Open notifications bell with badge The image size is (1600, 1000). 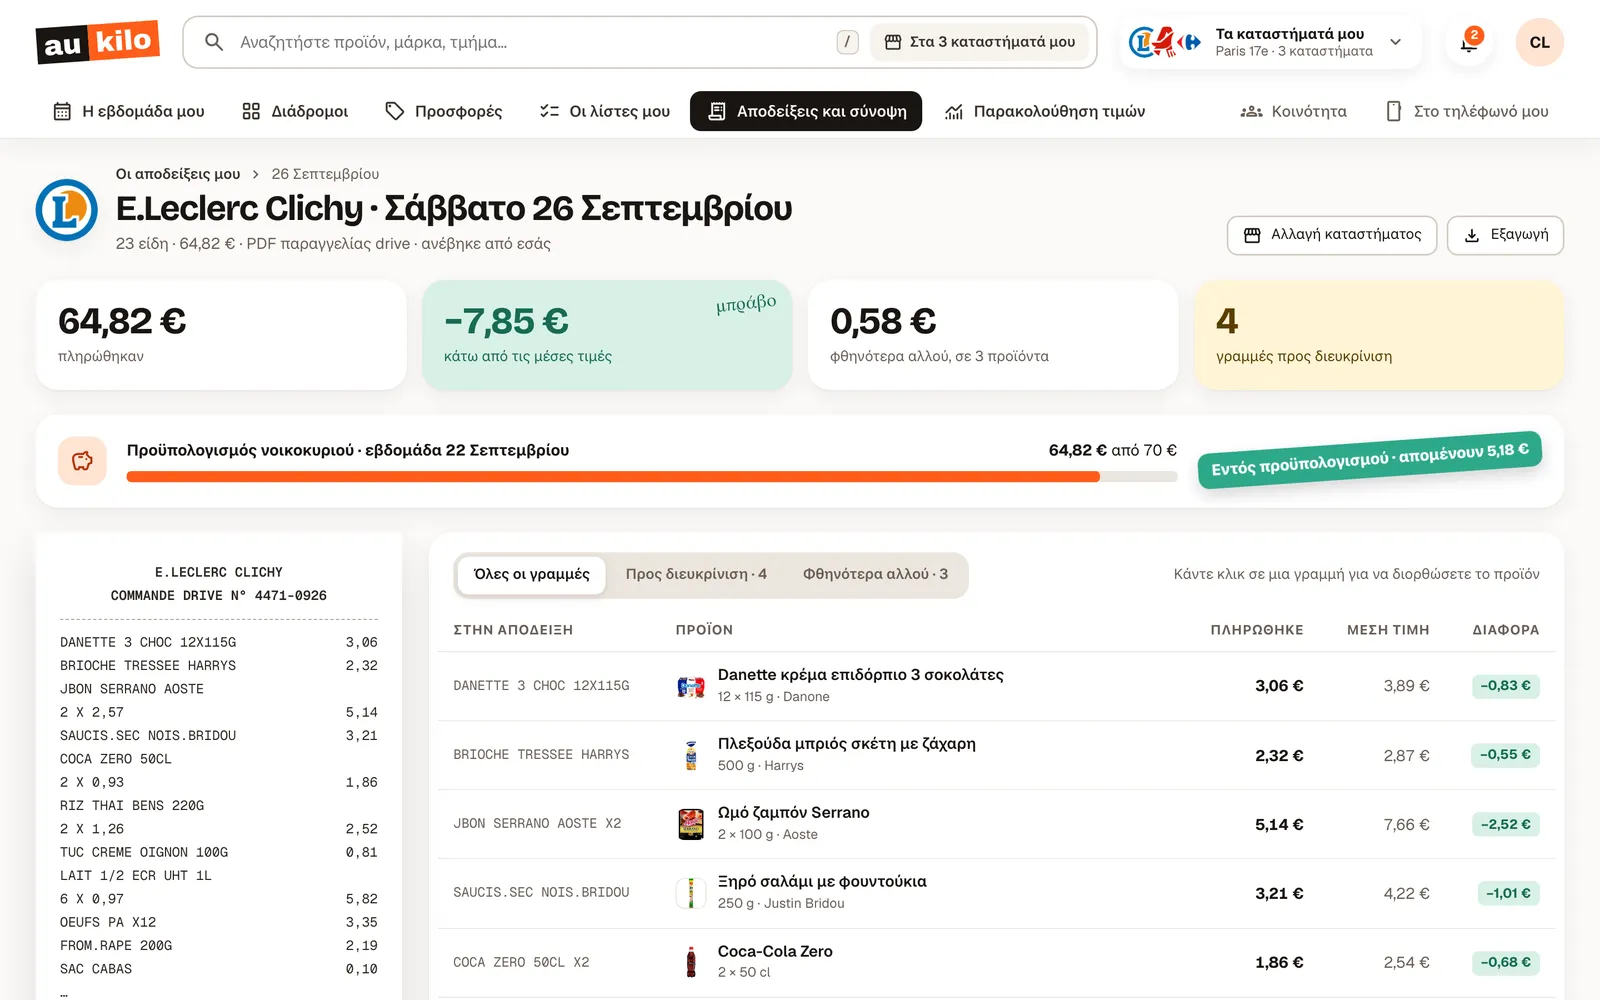tap(1469, 42)
